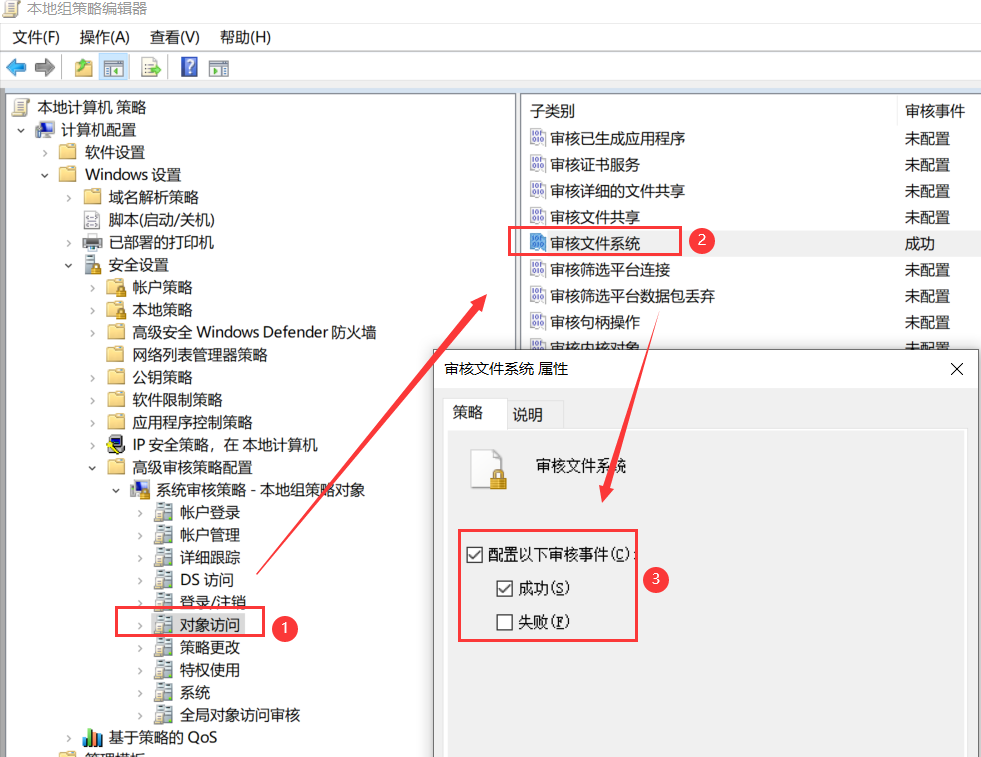This screenshot has width=981, height=757.
Task: Click the icon beside 审核已生成应用程序
Action: tap(537, 138)
